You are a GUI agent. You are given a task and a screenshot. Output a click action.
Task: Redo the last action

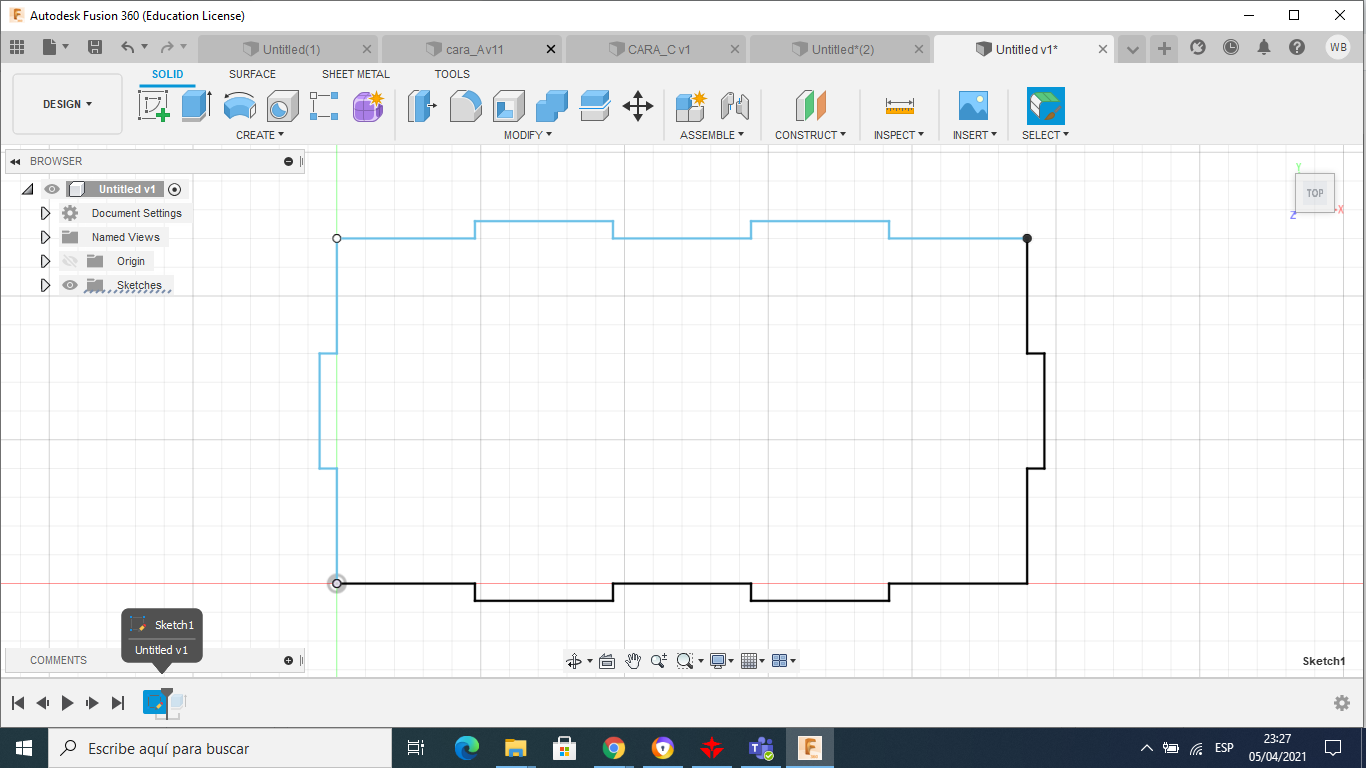167,47
